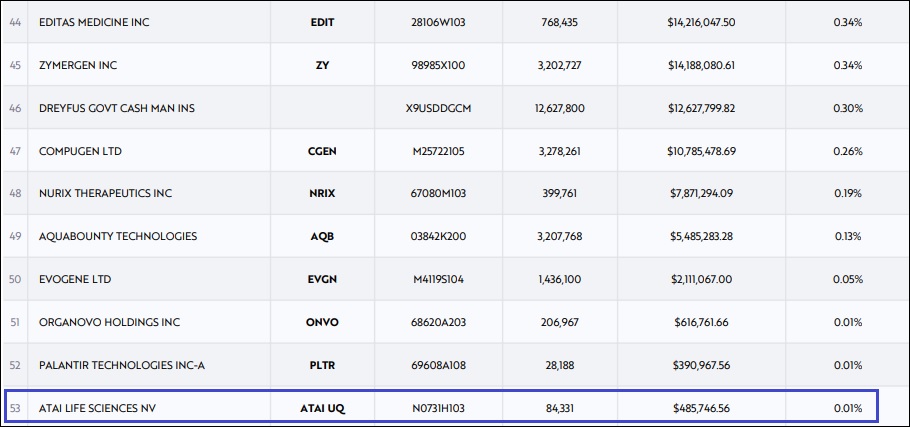This screenshot has width=910, height=427.
Task: Click share count 206,967
Action: (559, 322)
